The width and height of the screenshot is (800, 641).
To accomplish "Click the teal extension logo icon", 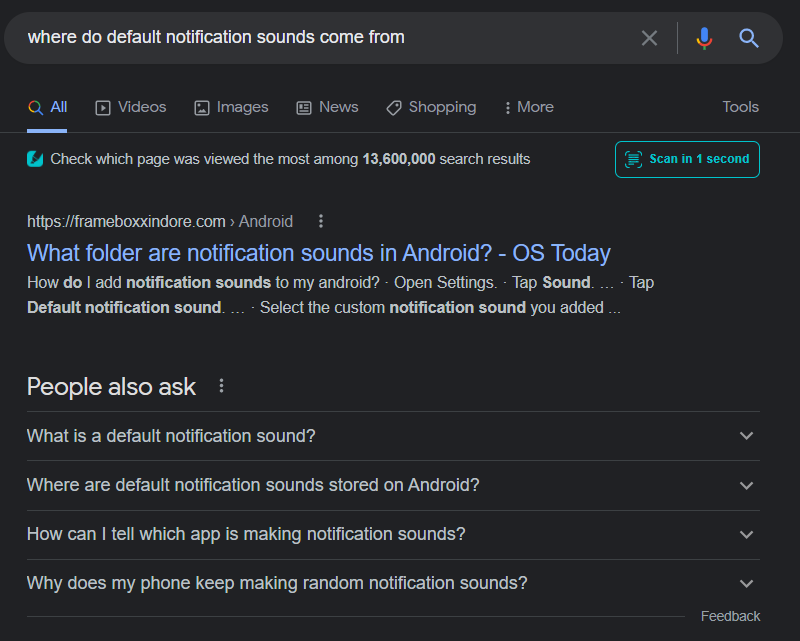I will 35,159.
